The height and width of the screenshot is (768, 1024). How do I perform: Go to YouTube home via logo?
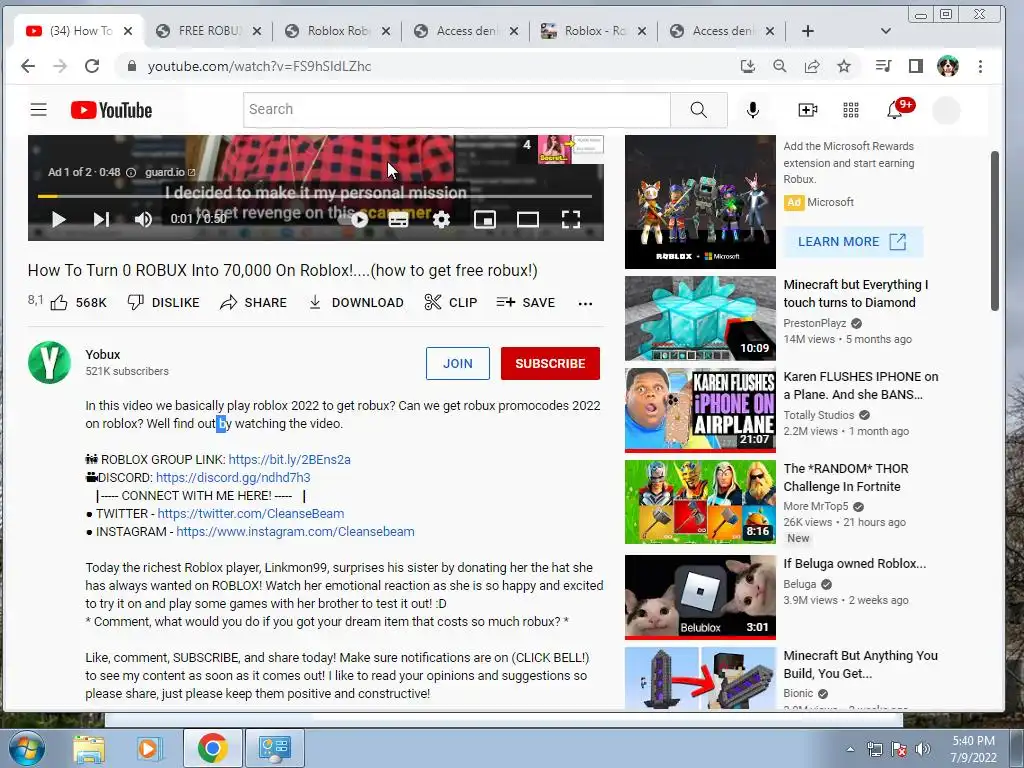click(x=112, y=110)
